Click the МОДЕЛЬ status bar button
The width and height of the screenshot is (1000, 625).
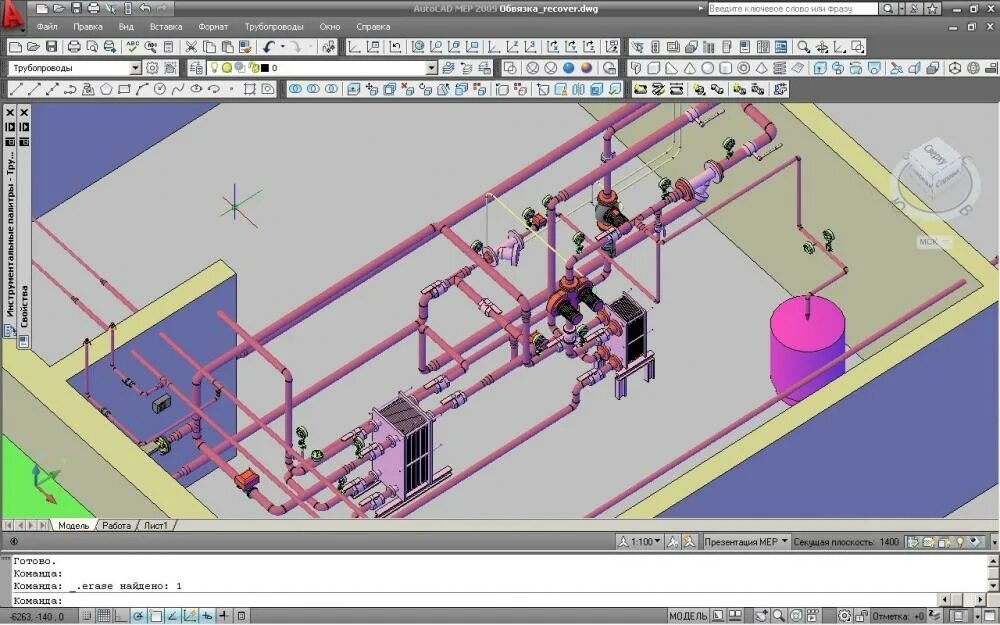688,615
